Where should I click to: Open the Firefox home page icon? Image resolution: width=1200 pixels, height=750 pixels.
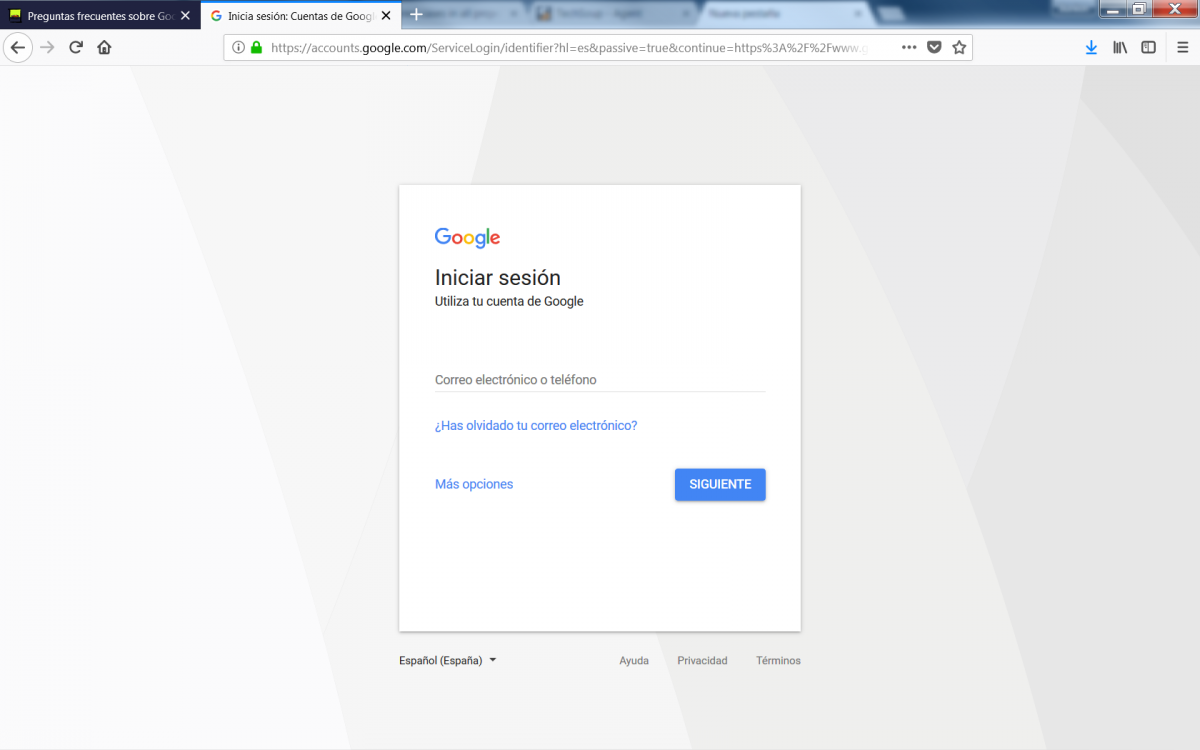[x=104, y=47]
